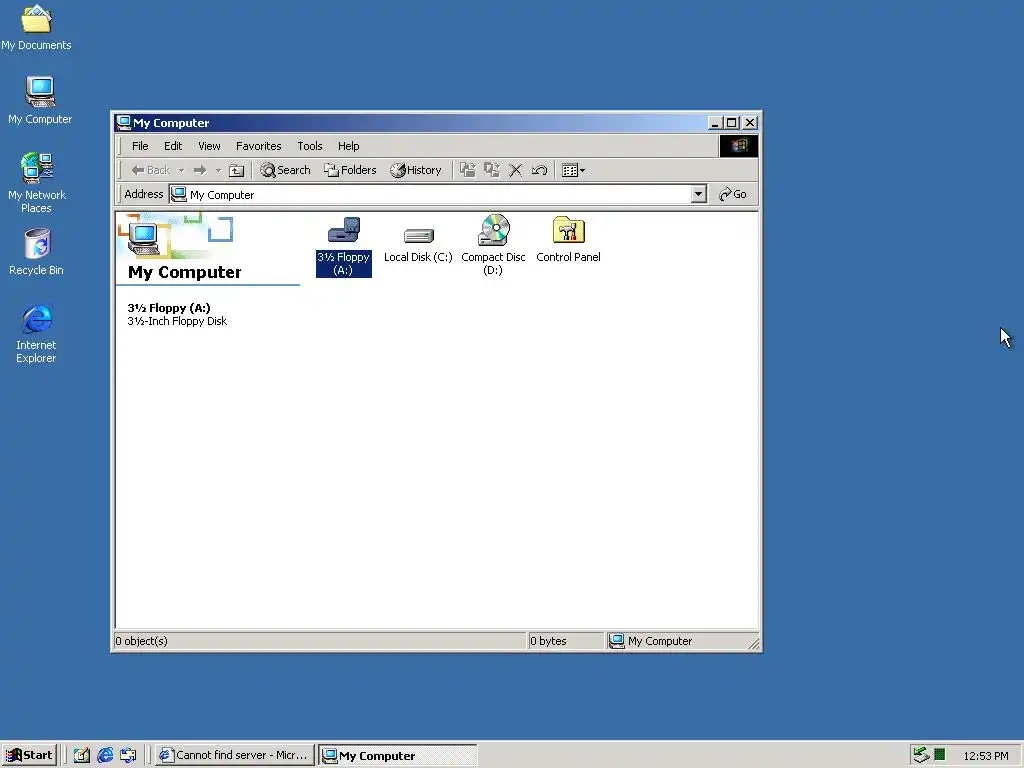Click the Delete X toolbar icon
This screenshot has height=768, width=1024.
click(515, 170)
